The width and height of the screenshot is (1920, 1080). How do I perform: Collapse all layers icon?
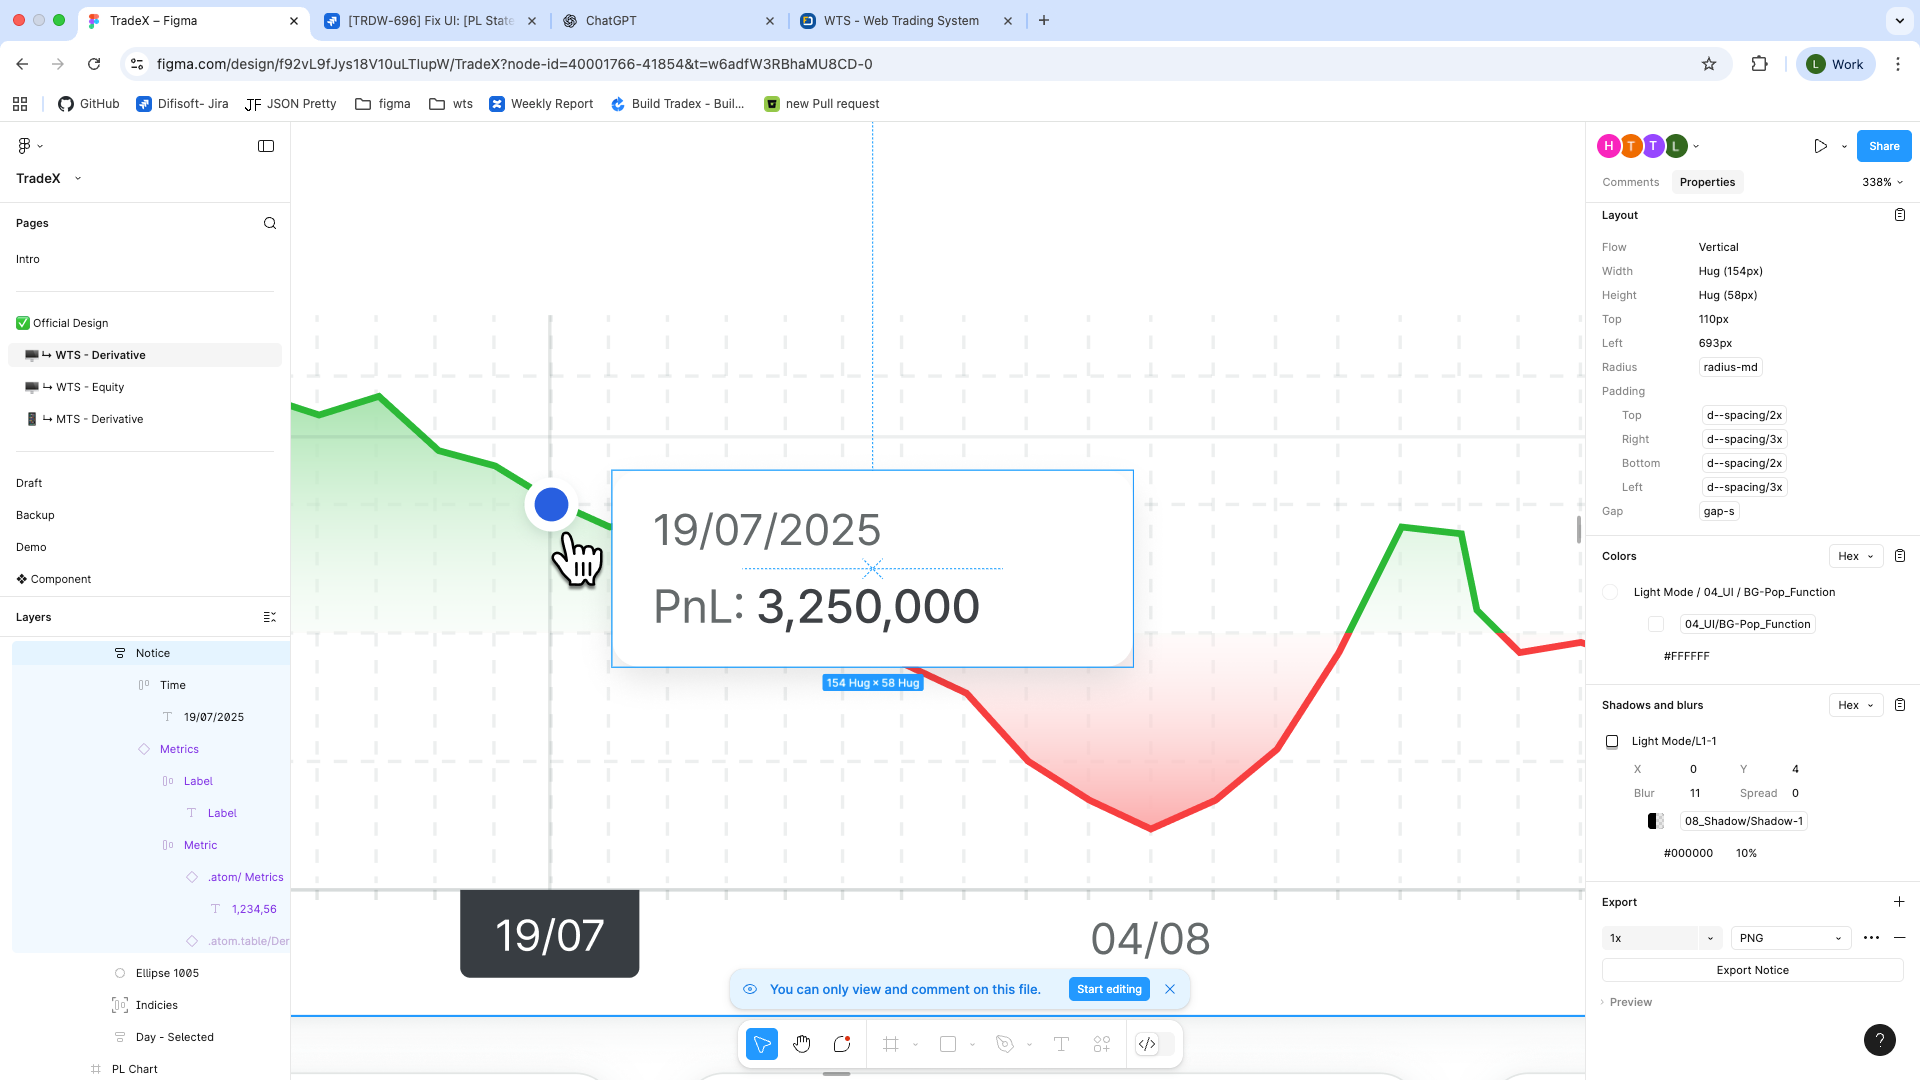270,617
